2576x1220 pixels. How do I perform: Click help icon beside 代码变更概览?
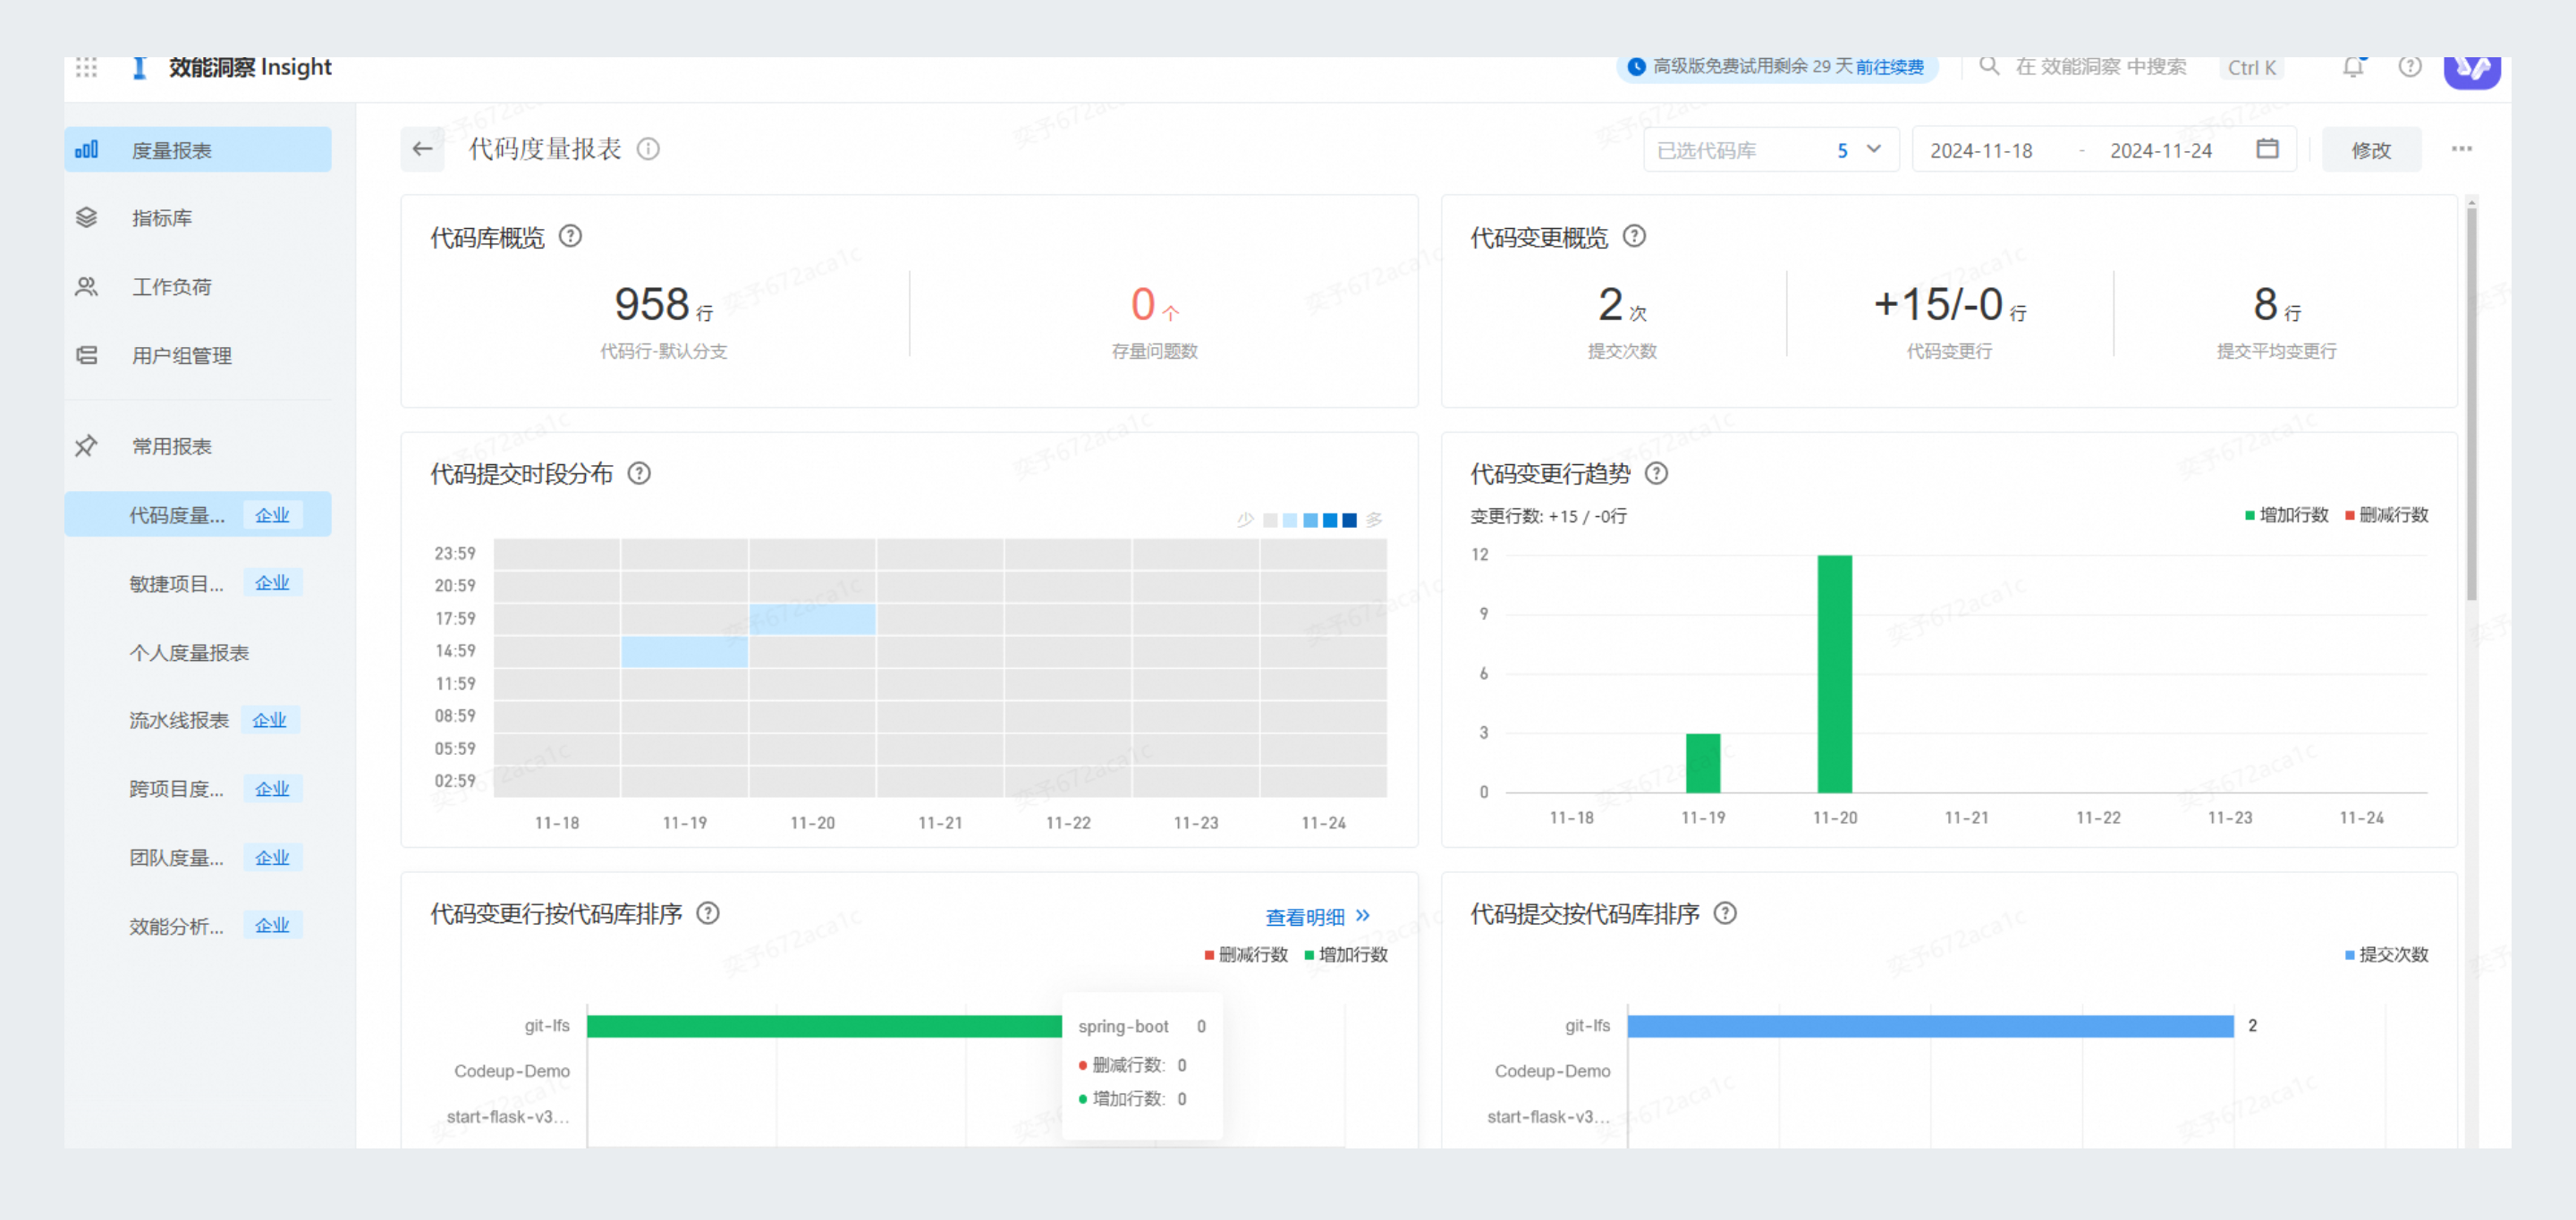click(x=1634, y=237)
